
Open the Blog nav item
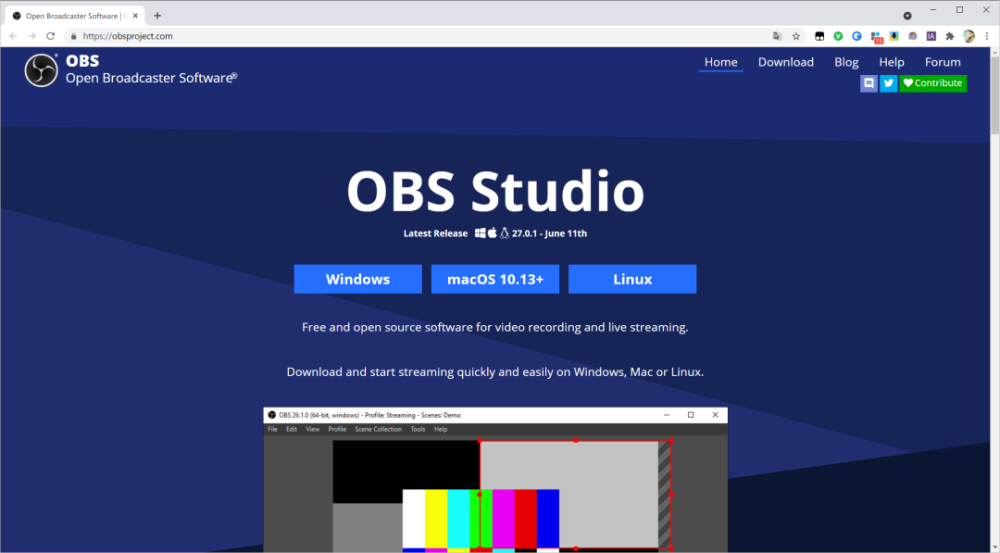click(846, 62)
